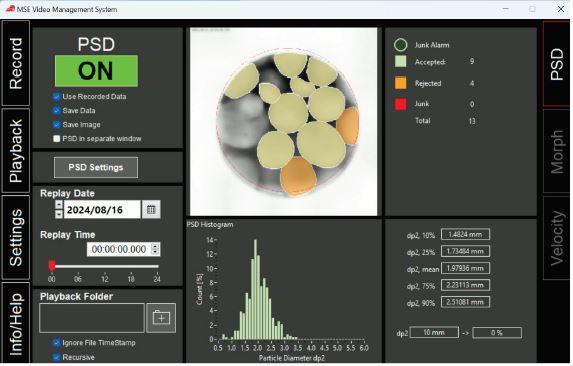This screenshot has height=366, width=573.
Task: Click the Replay Time up spinner arrow
Action: (155, 246)
